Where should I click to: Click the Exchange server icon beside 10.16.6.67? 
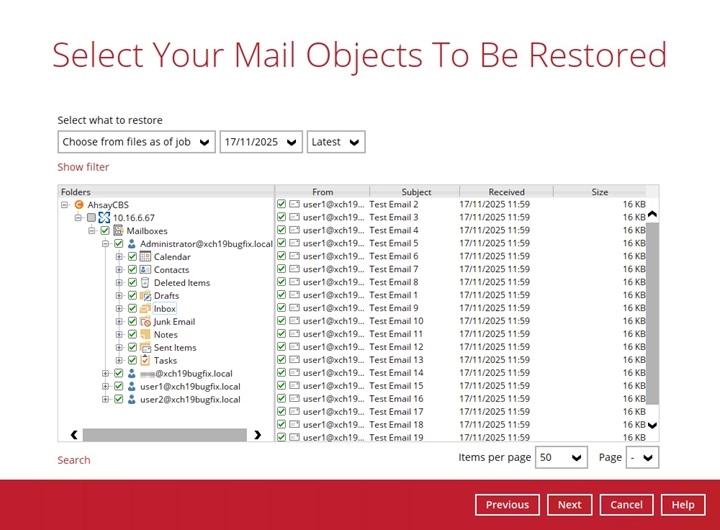coord(104,217)
